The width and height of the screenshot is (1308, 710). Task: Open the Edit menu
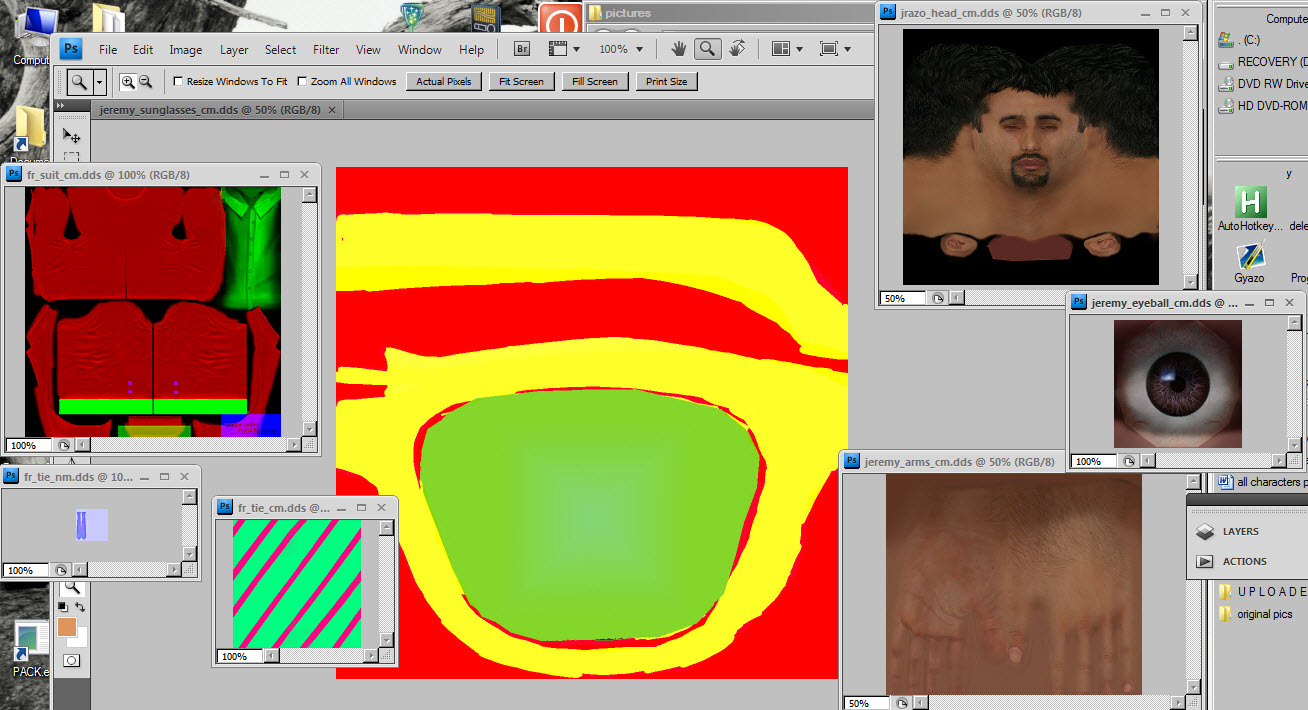point(143,49)
